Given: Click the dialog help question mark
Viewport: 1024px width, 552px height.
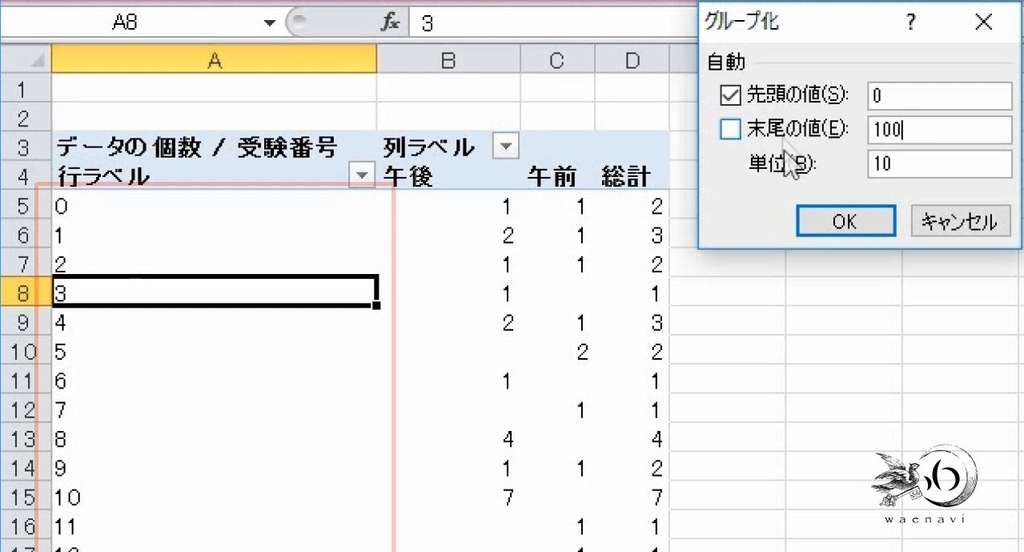Looking at the screenshot, I should pos(911,22).
